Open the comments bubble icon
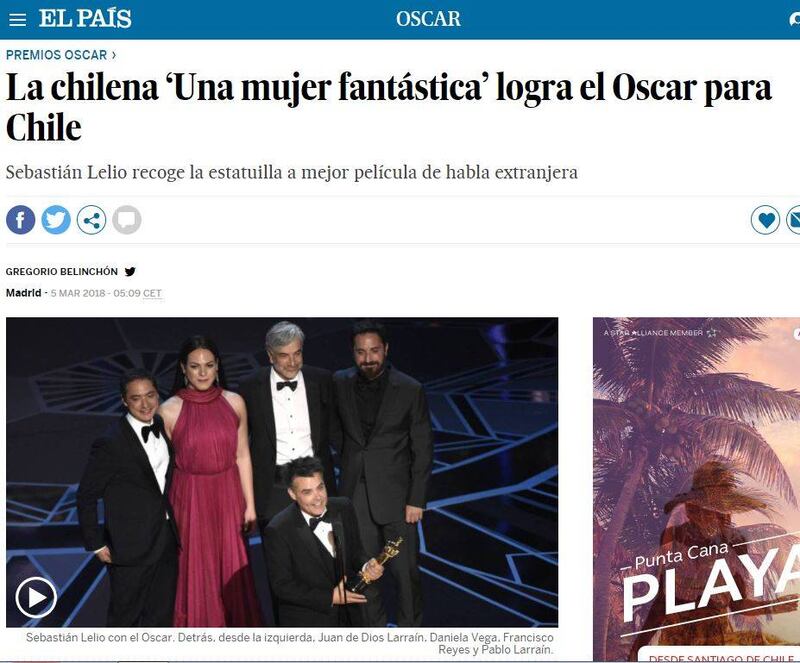The width and height of the screenshot is (800, 663). click(x=127, y=220)
